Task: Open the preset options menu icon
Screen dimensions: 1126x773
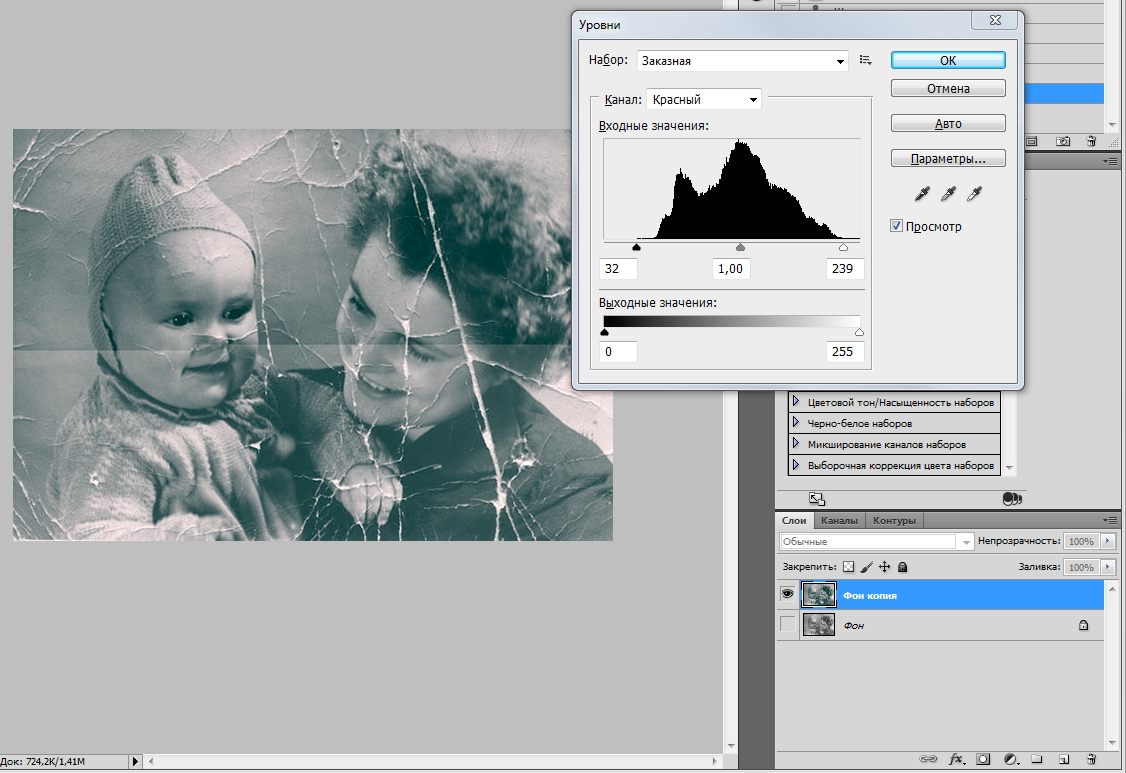Action: coord(866,61)
